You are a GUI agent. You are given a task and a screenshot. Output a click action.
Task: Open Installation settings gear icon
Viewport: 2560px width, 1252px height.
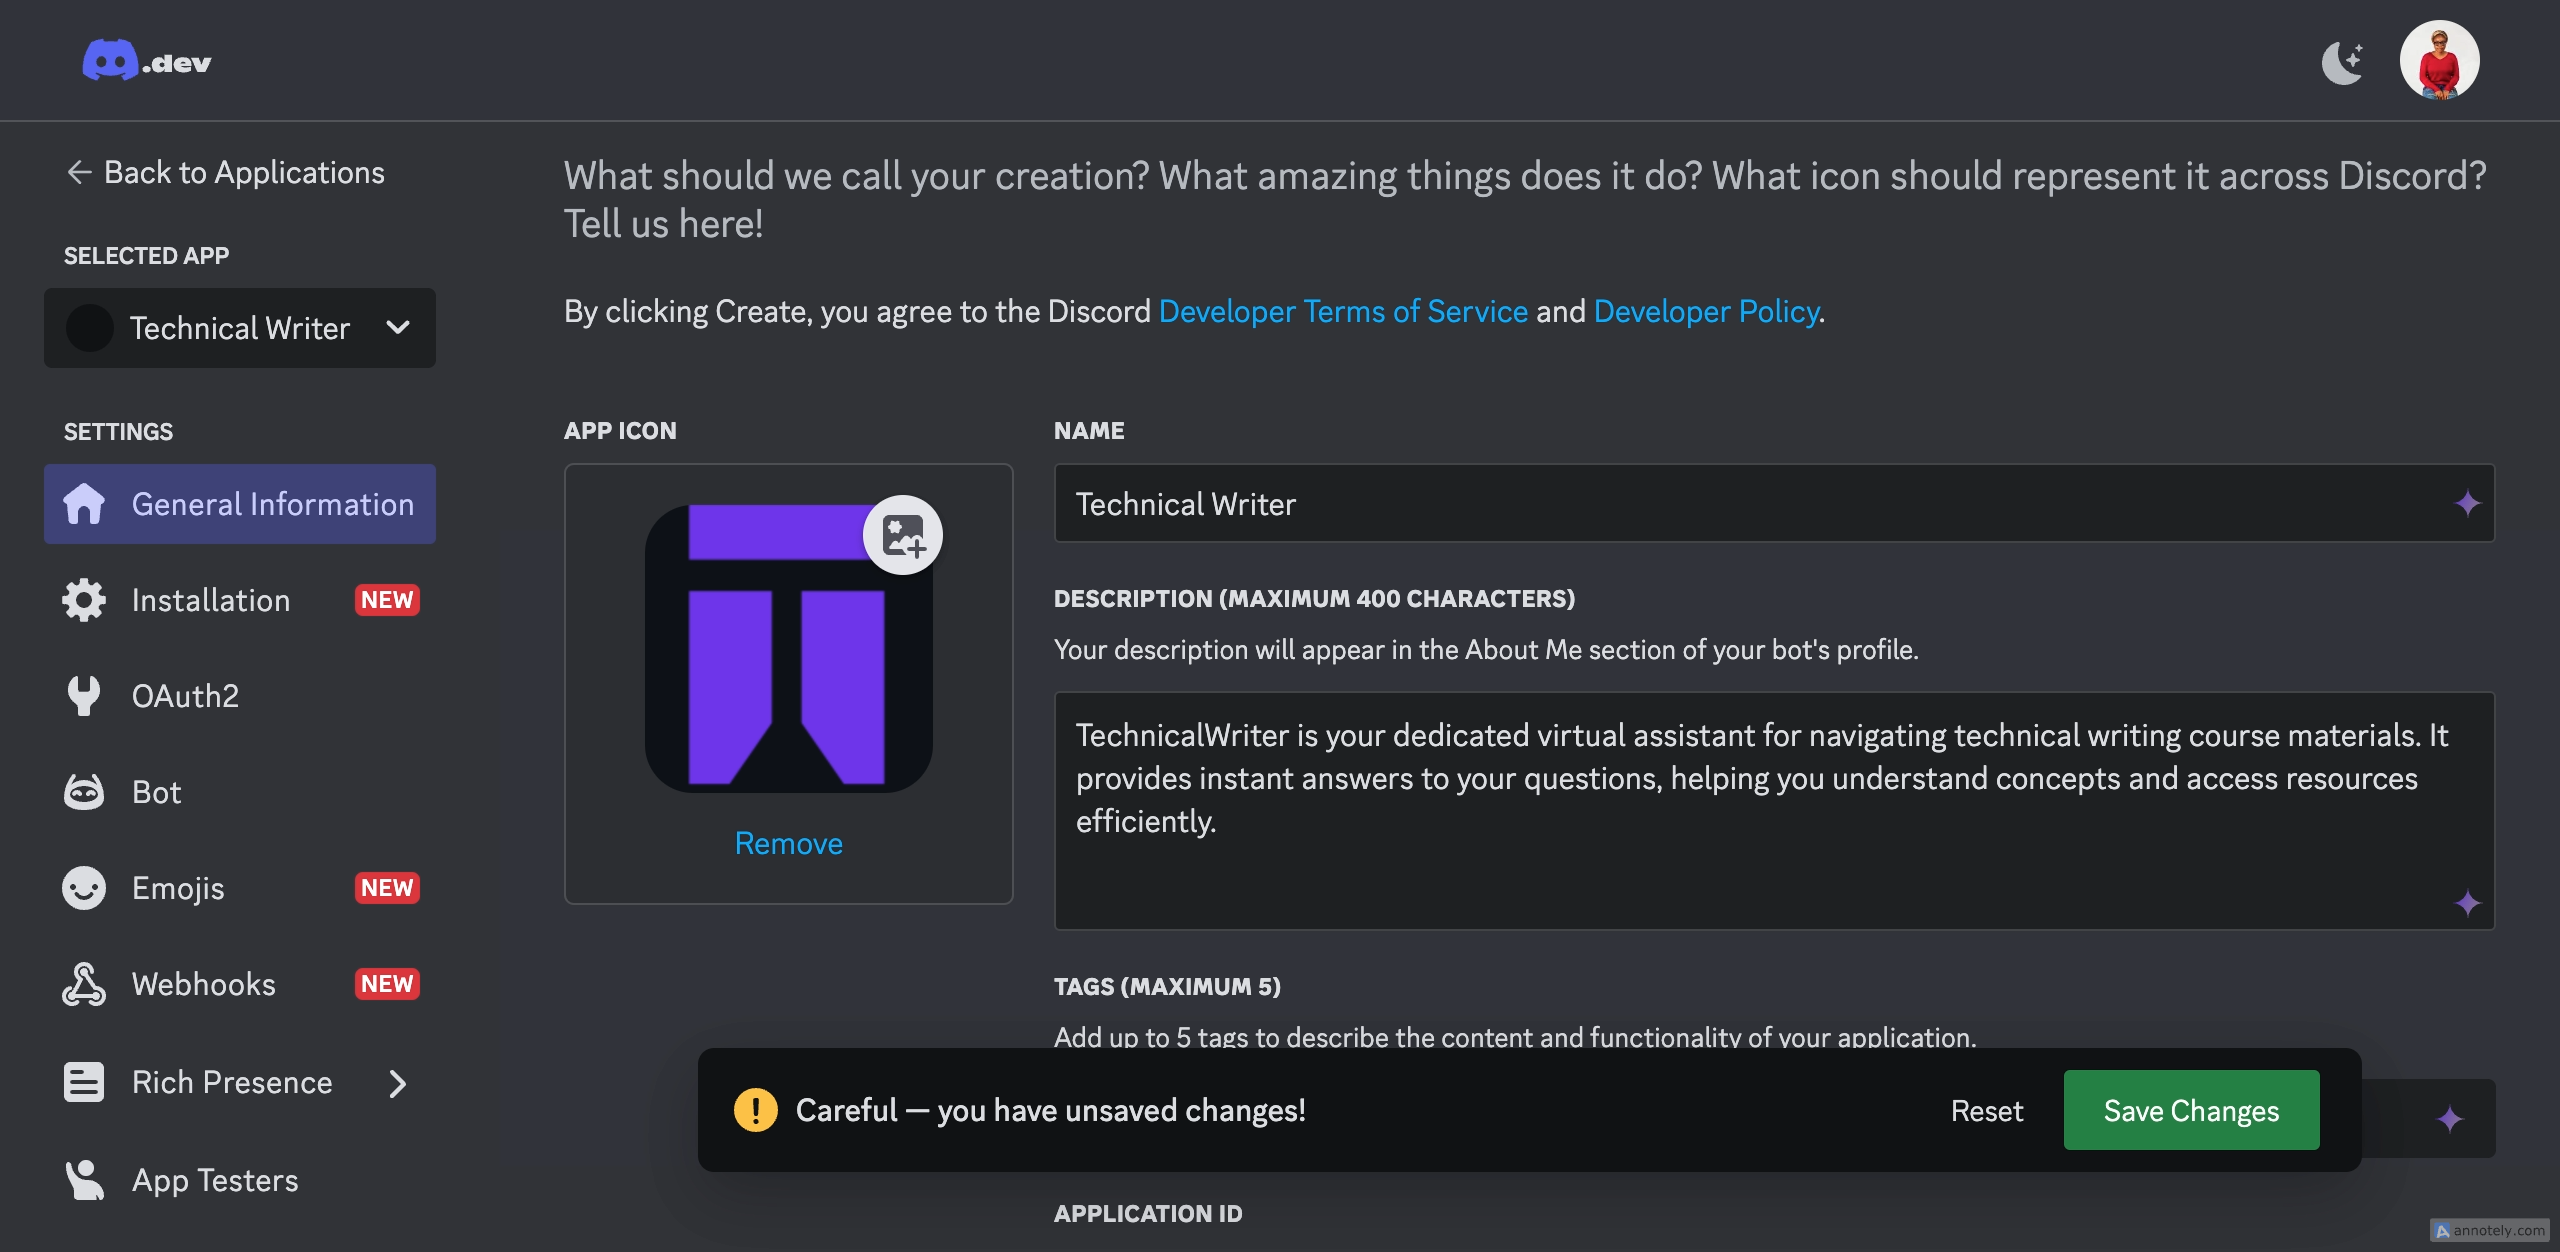click(84, 600)
